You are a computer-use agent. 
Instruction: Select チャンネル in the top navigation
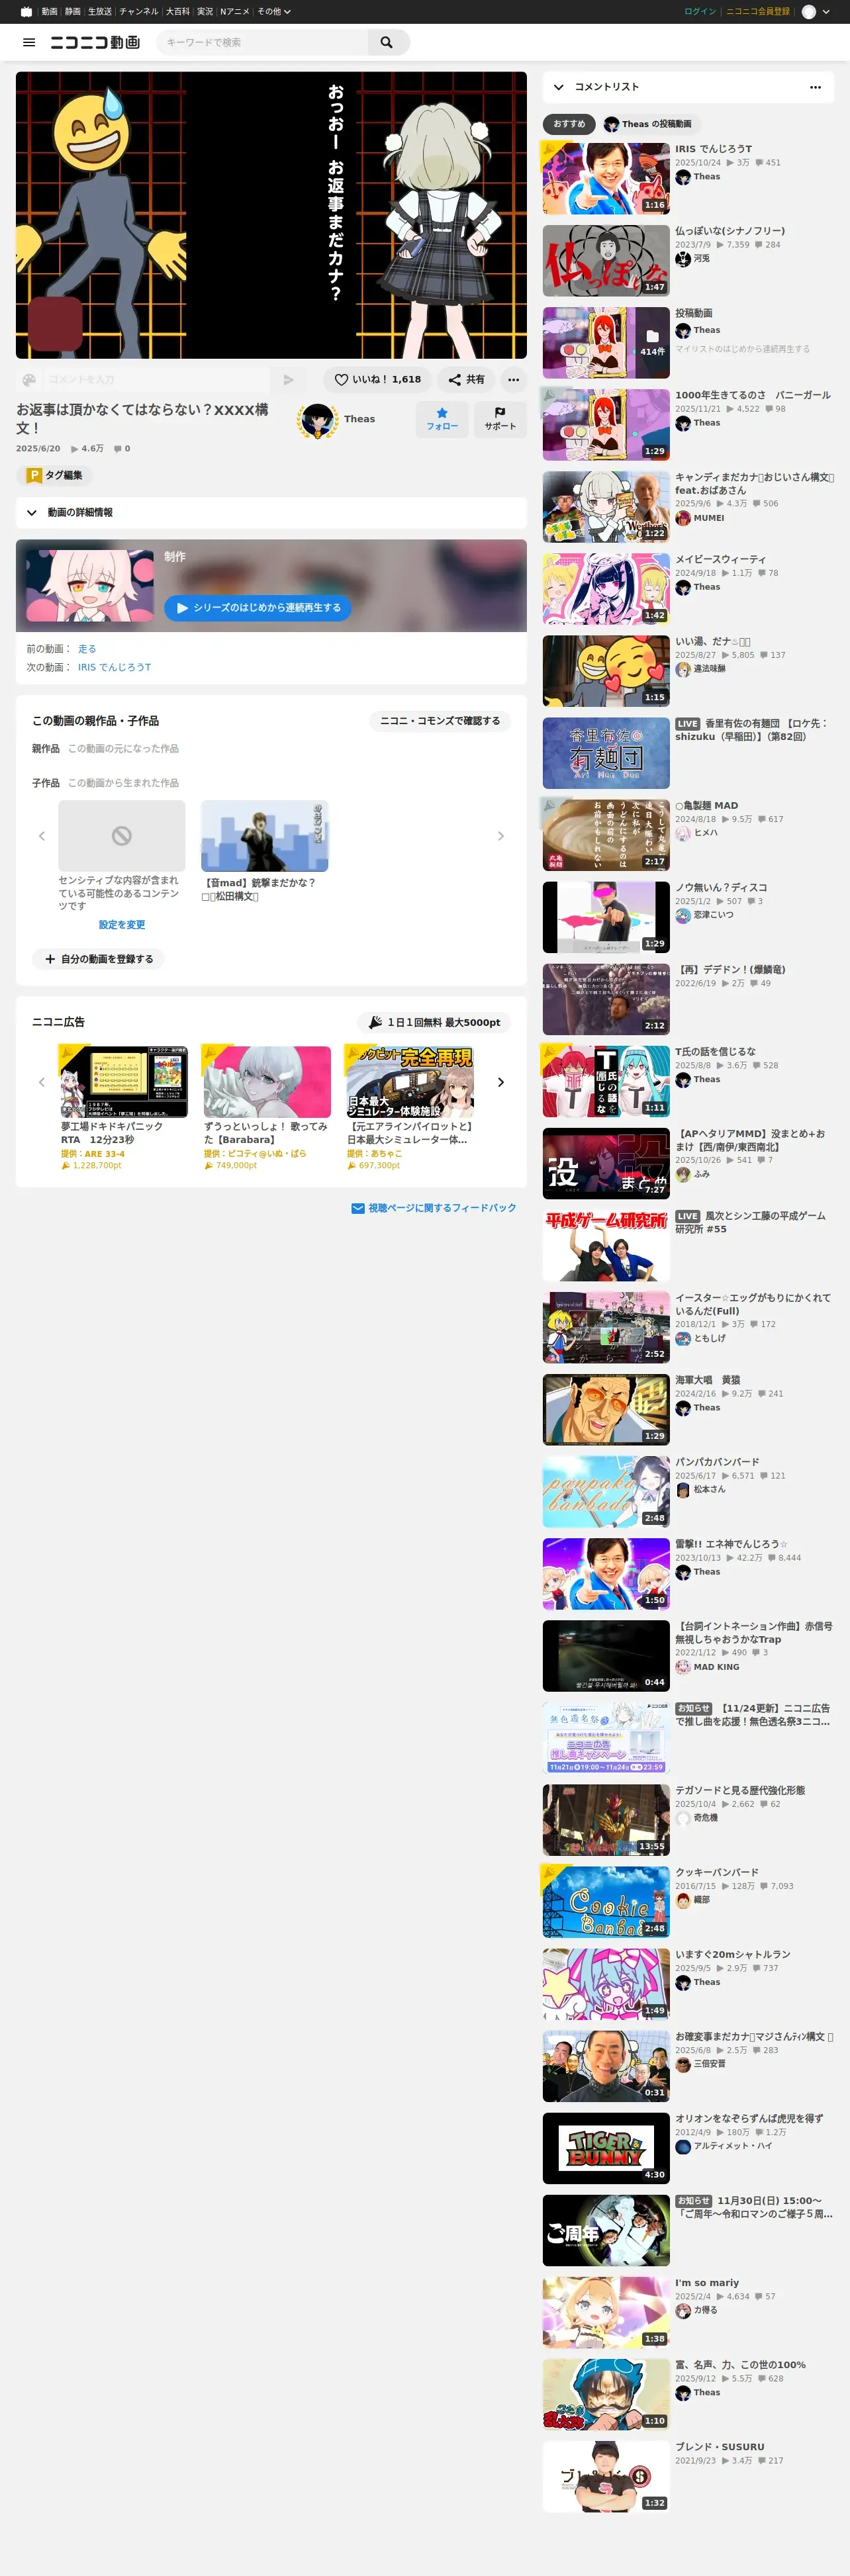coord(138,12)
